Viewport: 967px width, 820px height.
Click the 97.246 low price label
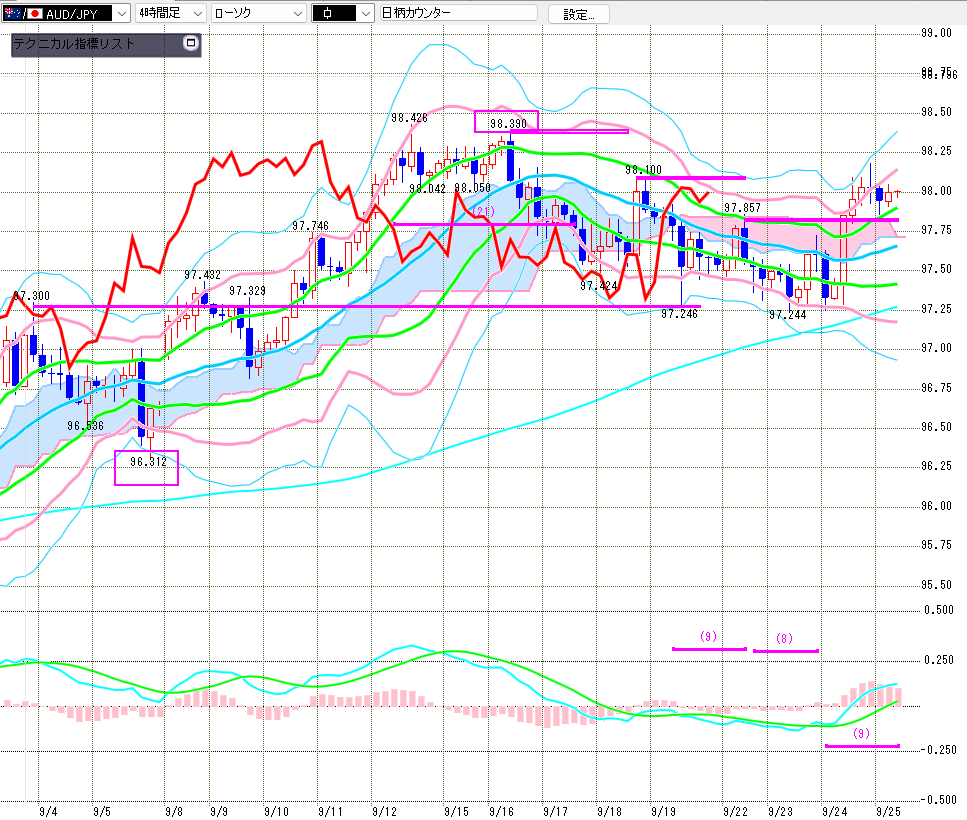pos(679,313)
